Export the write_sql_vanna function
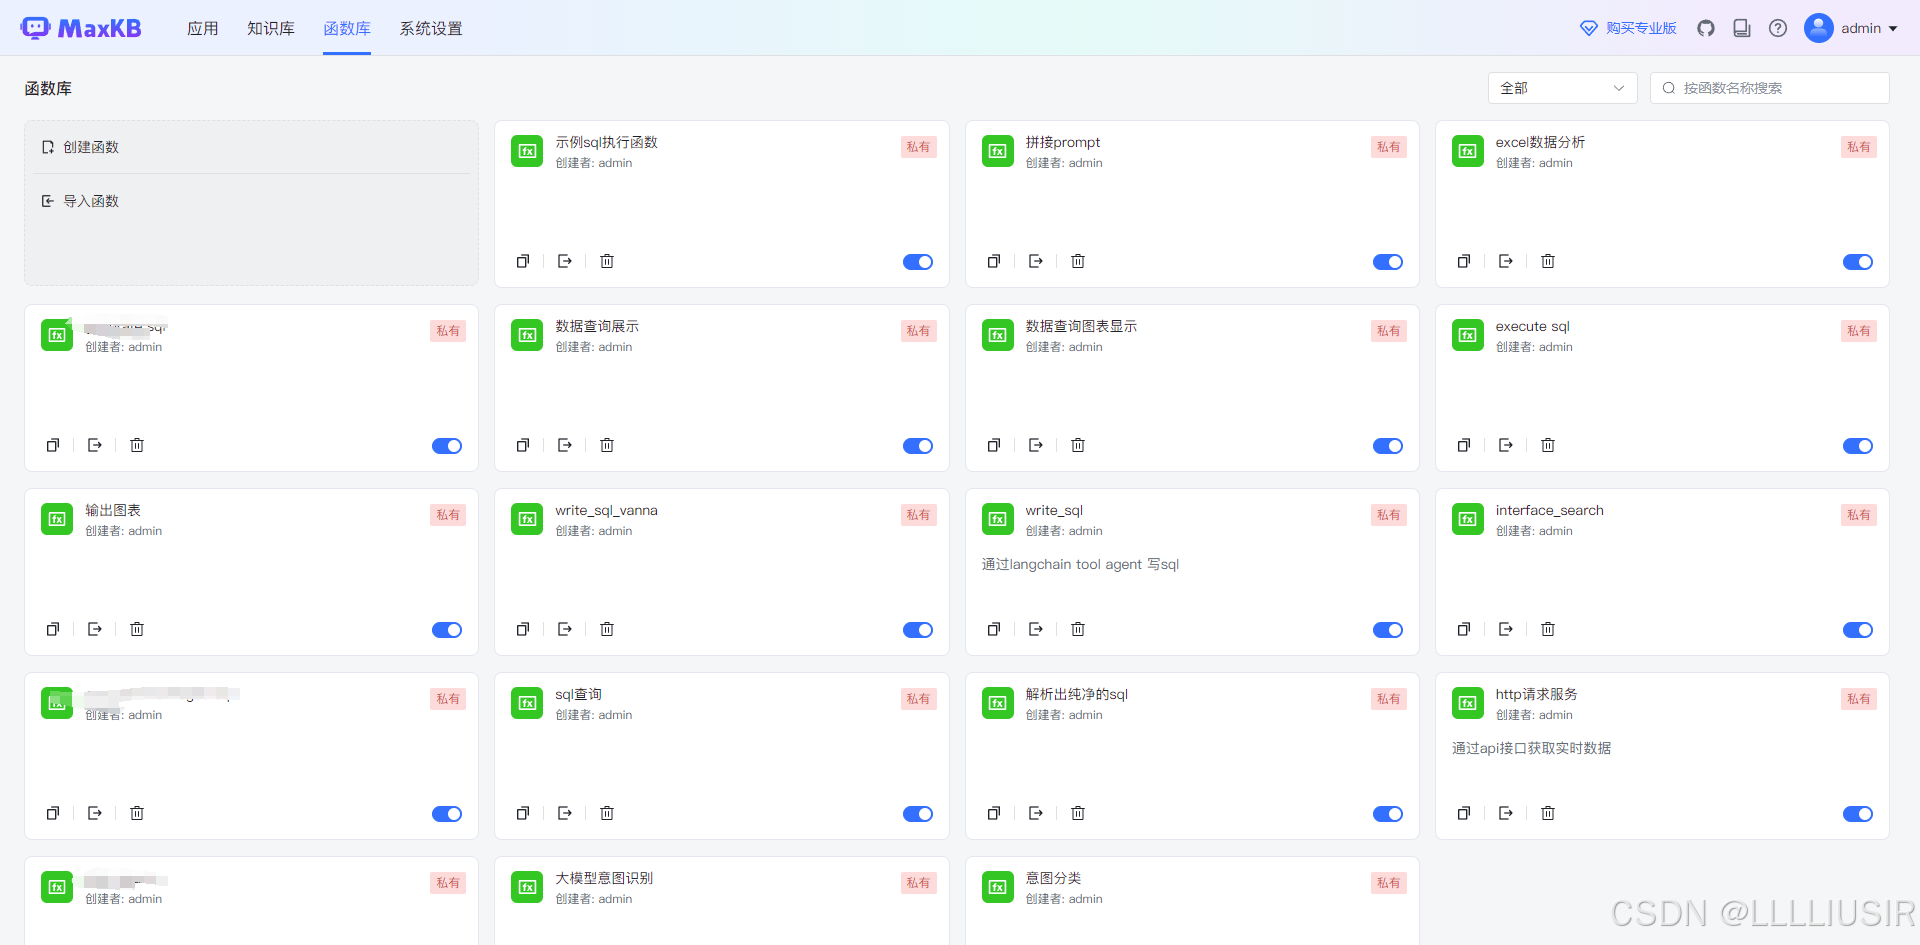The height and width of the screenshot is (945, 1920). (565, 629)
